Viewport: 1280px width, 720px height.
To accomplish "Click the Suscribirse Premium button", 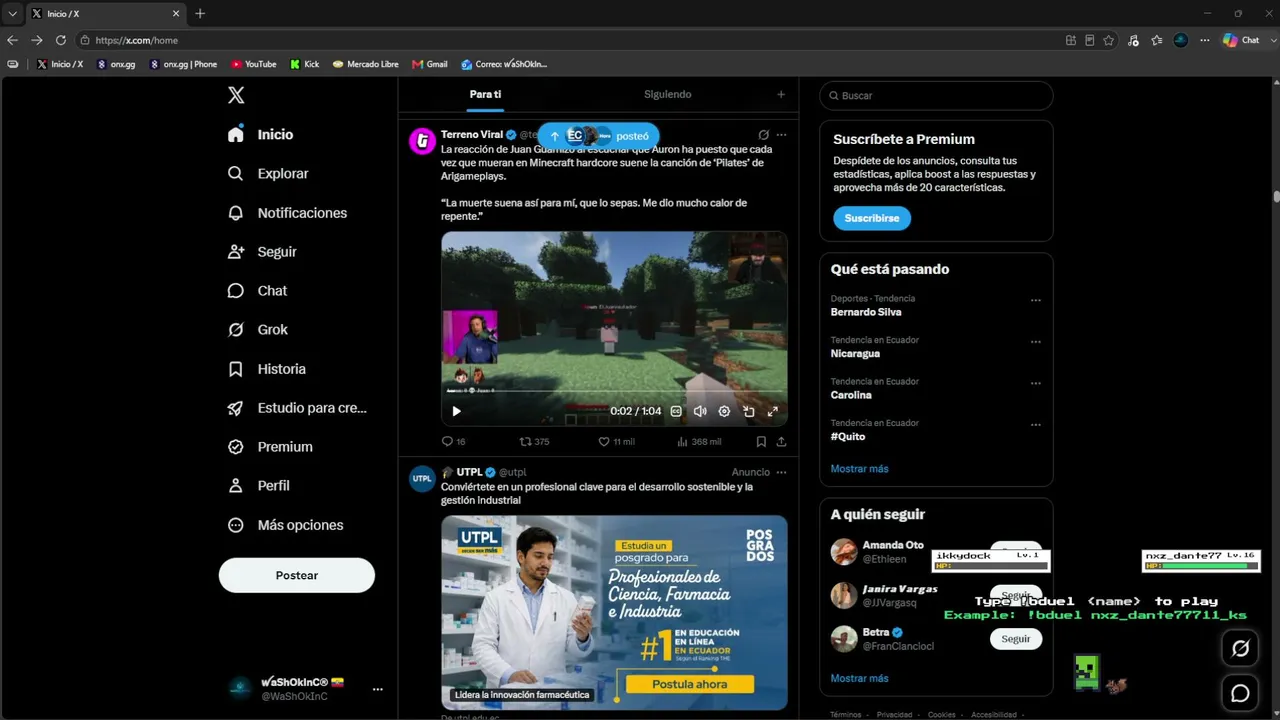I will [x=872, y=218].
